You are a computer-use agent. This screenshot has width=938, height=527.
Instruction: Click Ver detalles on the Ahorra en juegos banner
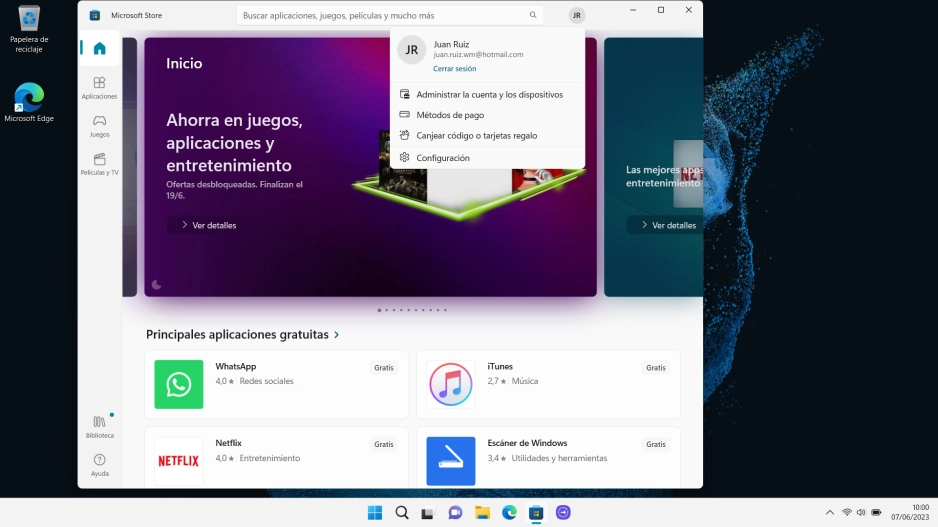point(209,226)
